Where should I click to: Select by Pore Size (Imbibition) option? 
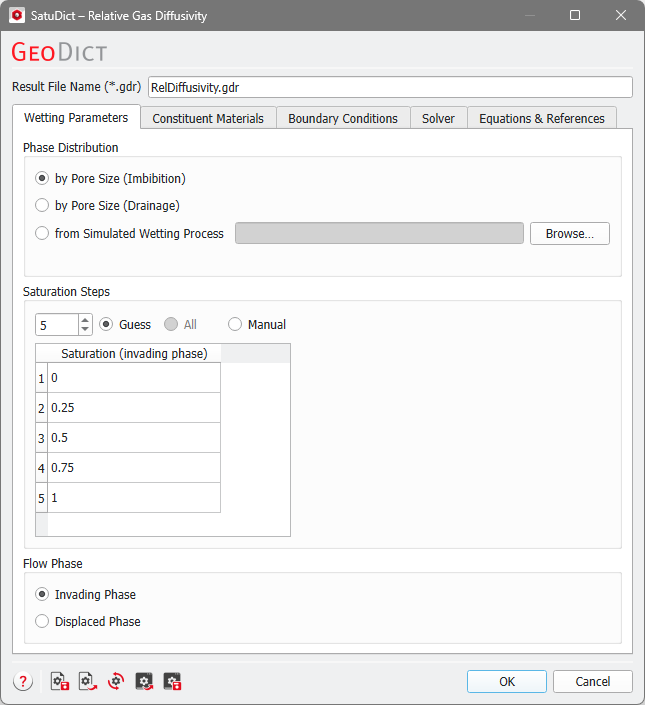tap(111, 178)
